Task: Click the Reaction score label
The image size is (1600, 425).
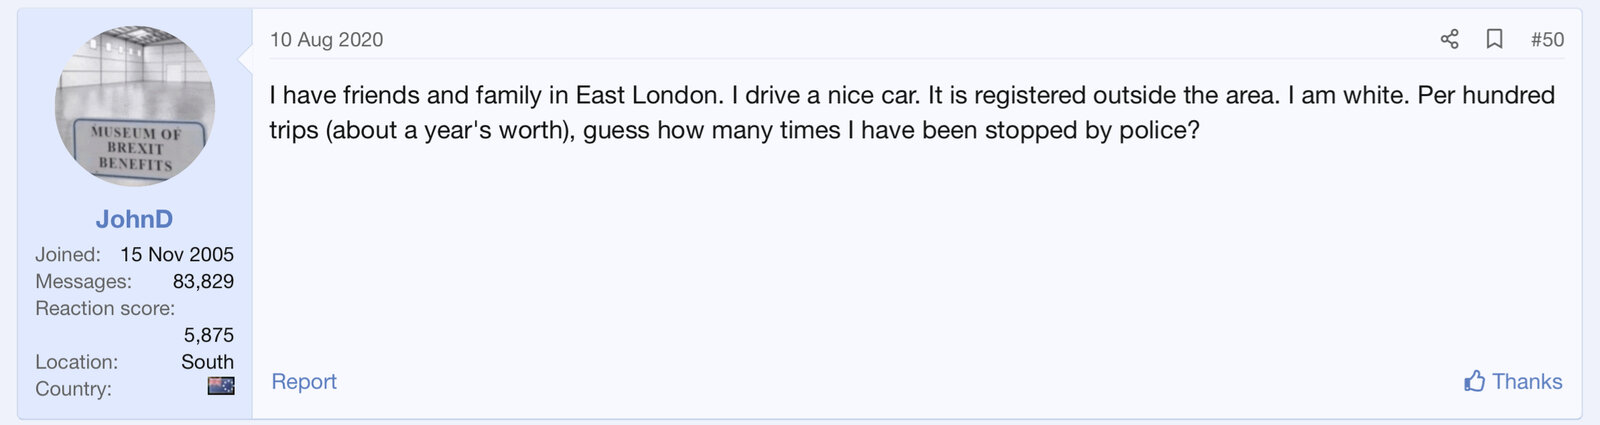Action: tap(104, 308)
